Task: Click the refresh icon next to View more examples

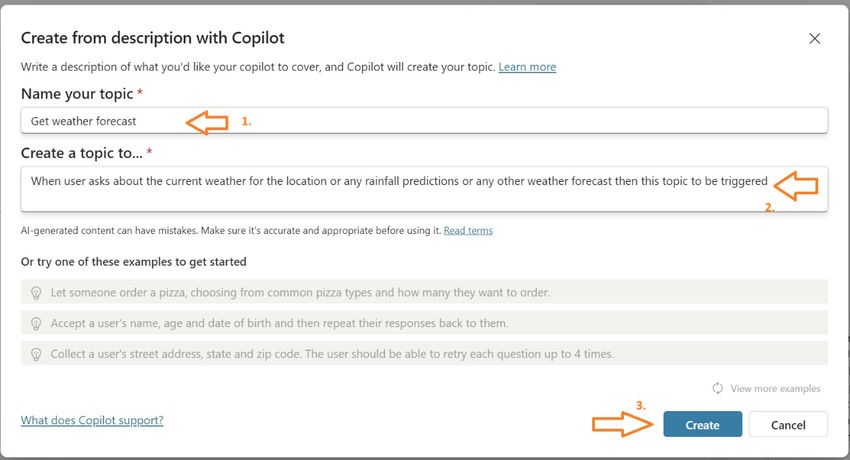Action: tap(717, 389)
